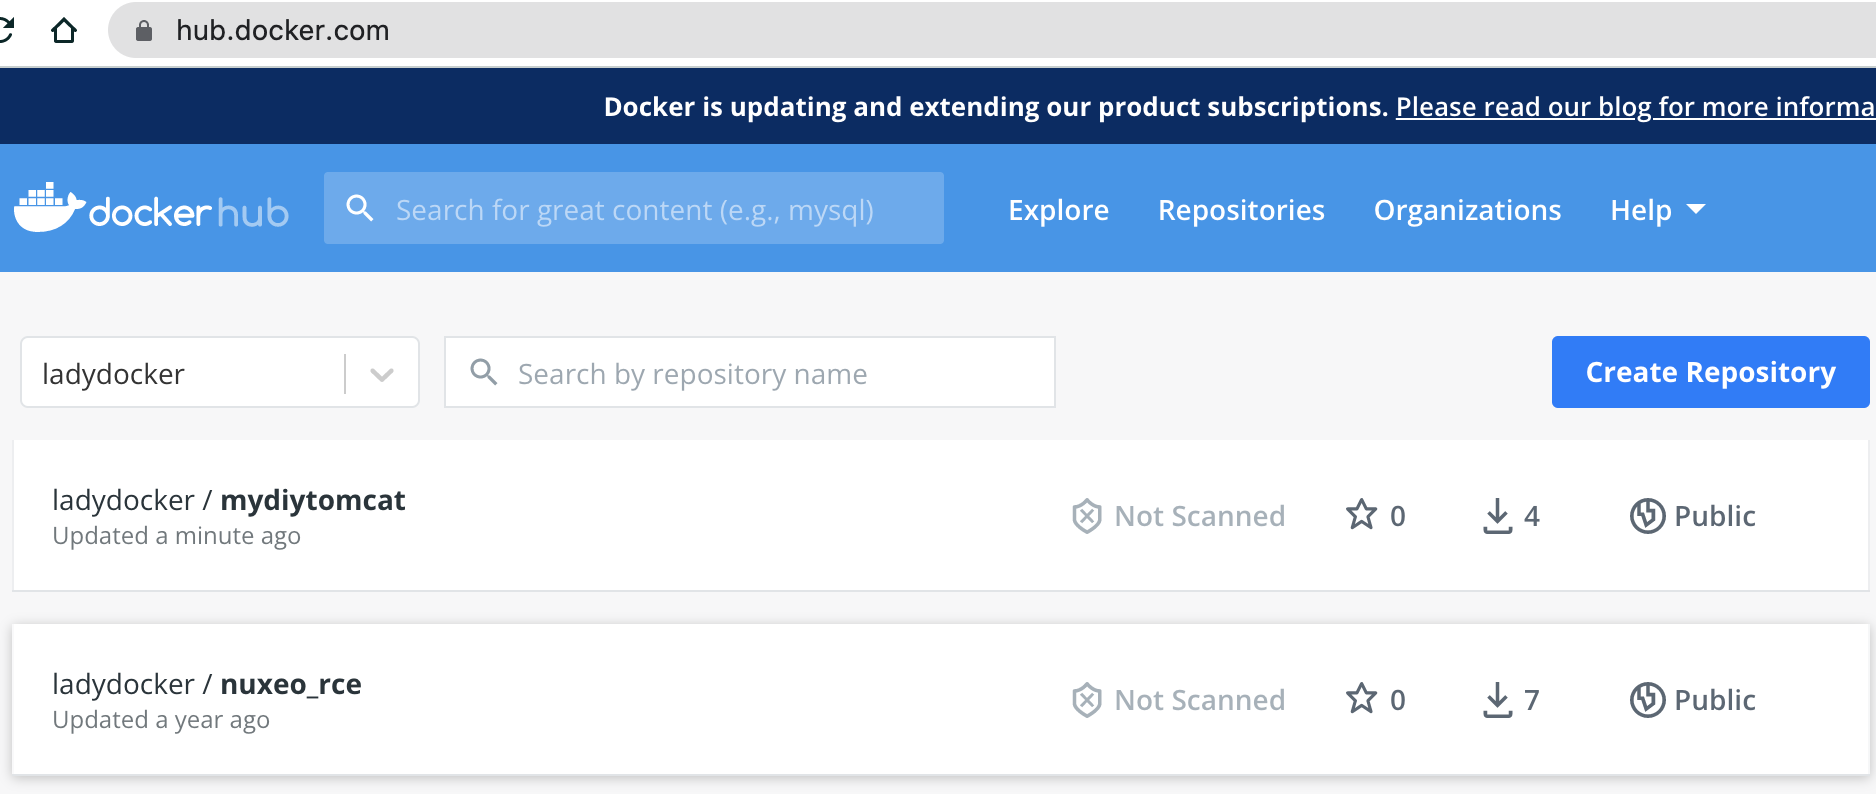Click the browser home icon
Image resolution: width=1876 pixels, height=794 pixels.
pyautogui.click(x=64, y=31)
